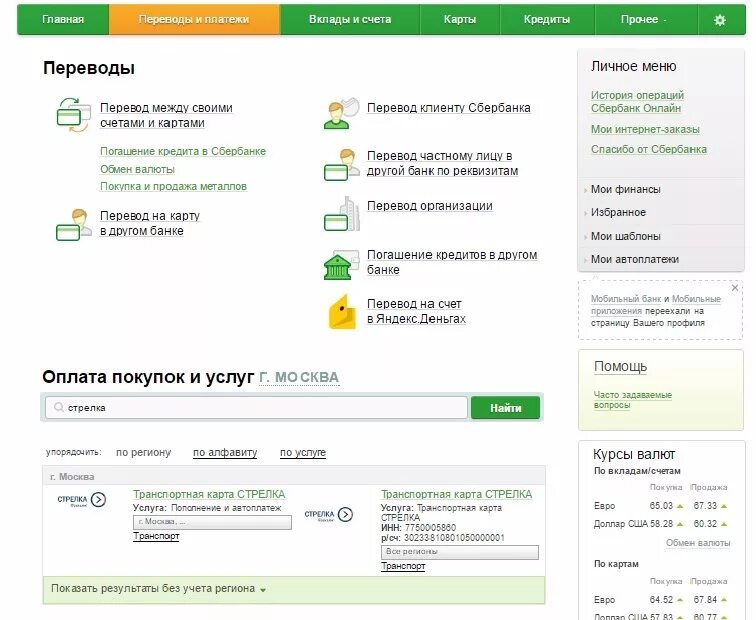Click the Все регионы field
Screen dimensions: 756x620
pos(459,552)
